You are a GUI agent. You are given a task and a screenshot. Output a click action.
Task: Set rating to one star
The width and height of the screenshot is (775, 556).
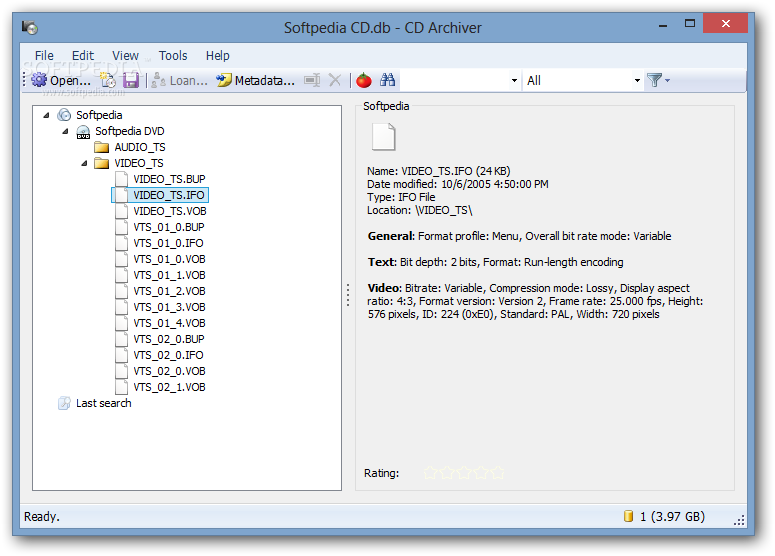click(x=431, y=473)
